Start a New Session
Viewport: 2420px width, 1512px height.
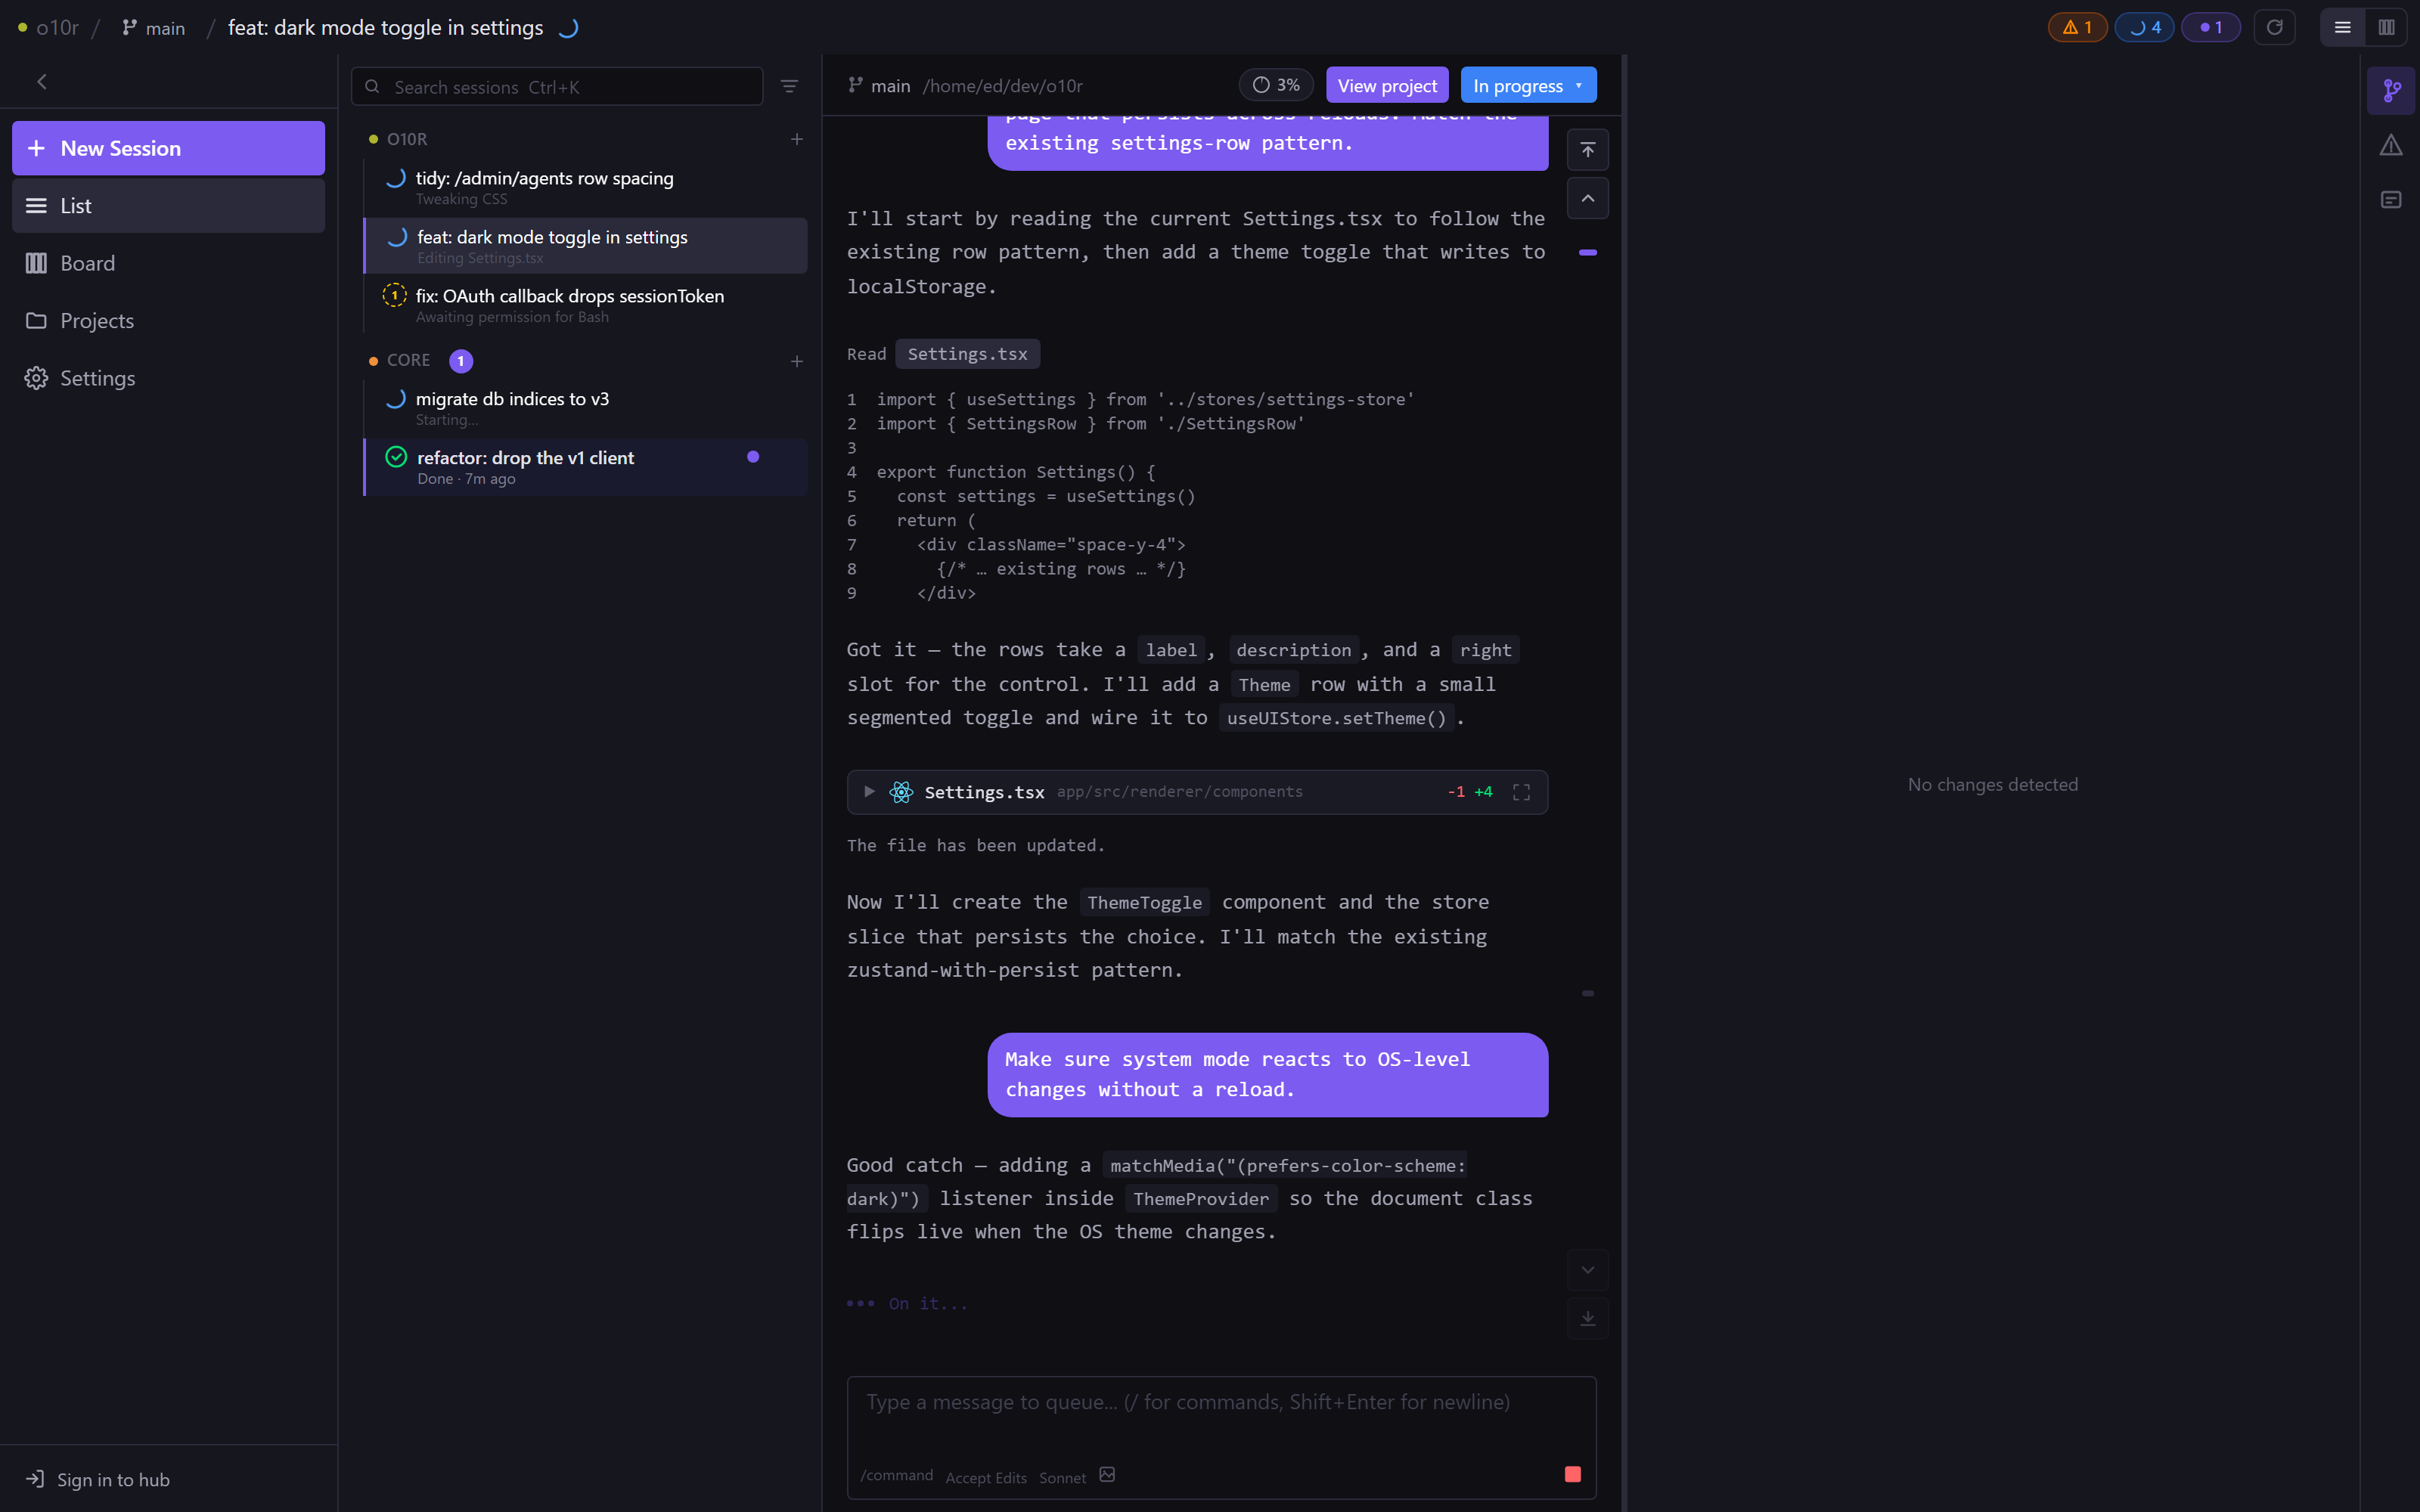click(168, 148)
